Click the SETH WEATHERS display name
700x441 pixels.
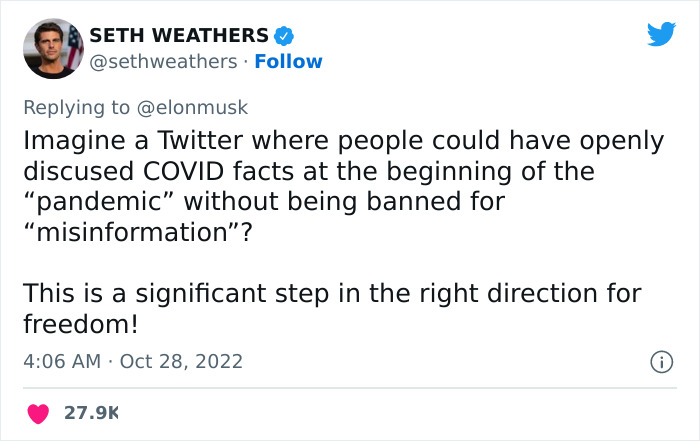(179, 36)
